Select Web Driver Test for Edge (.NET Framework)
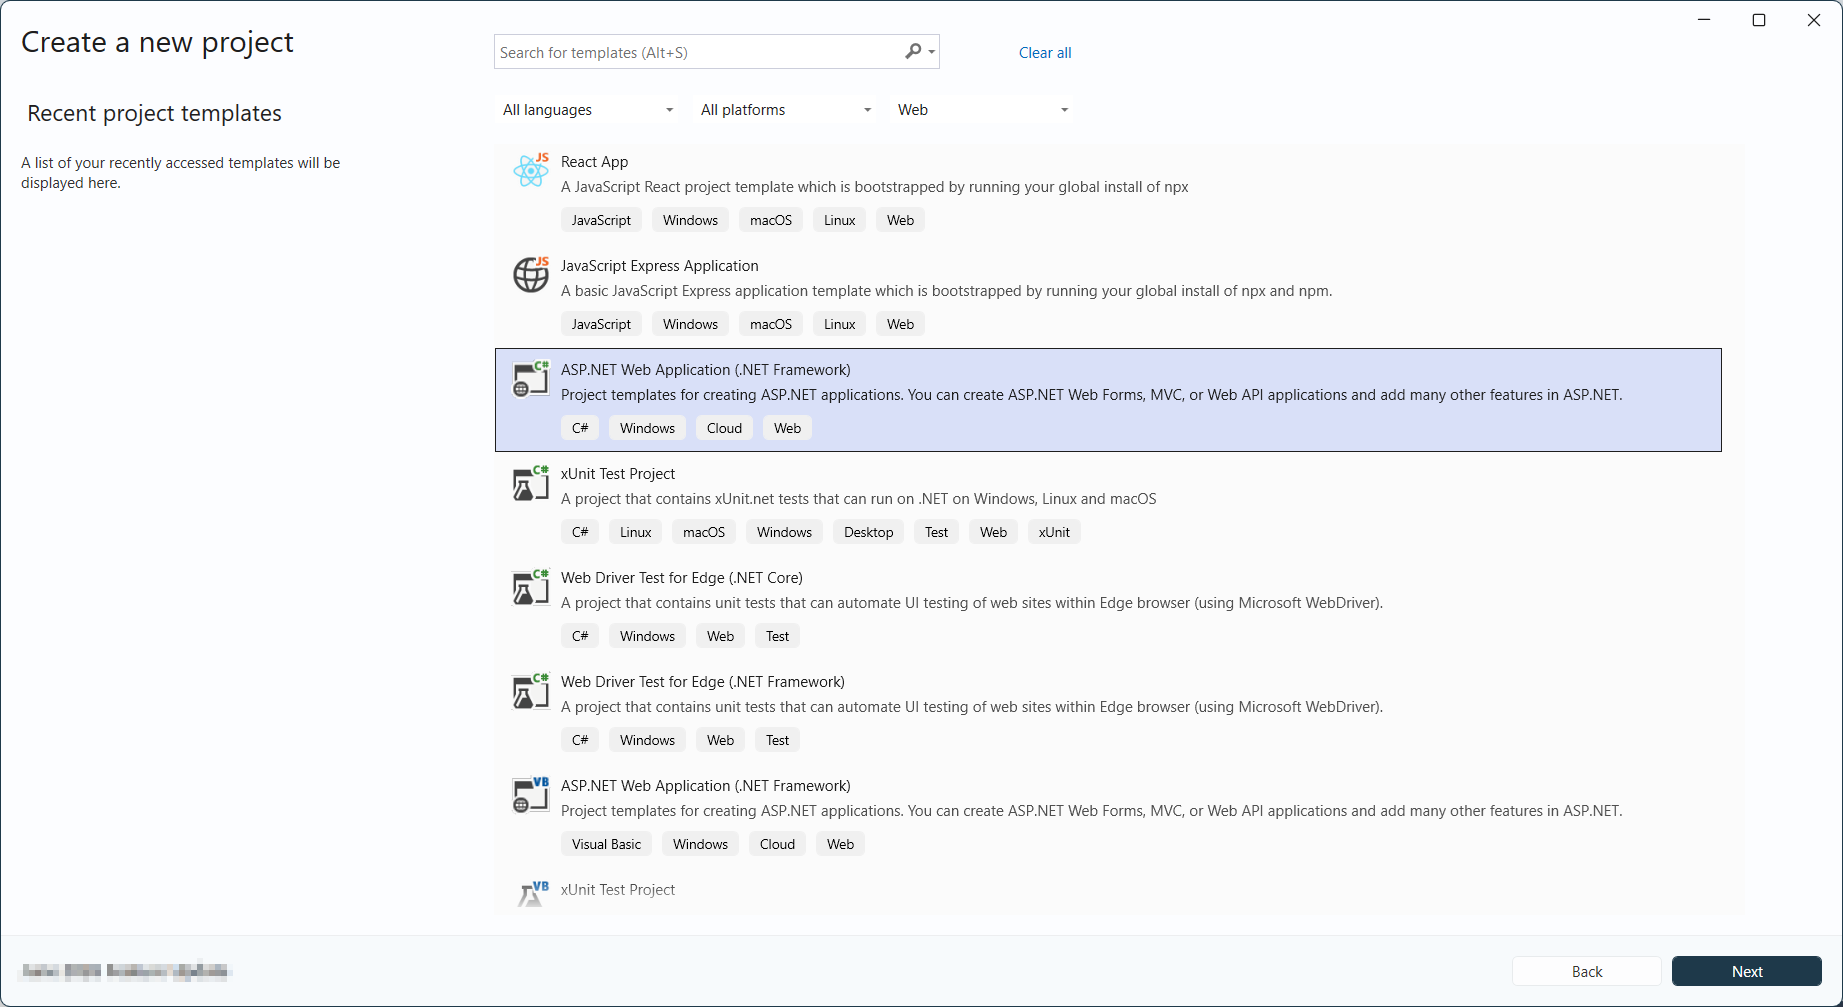 [703, 682]
